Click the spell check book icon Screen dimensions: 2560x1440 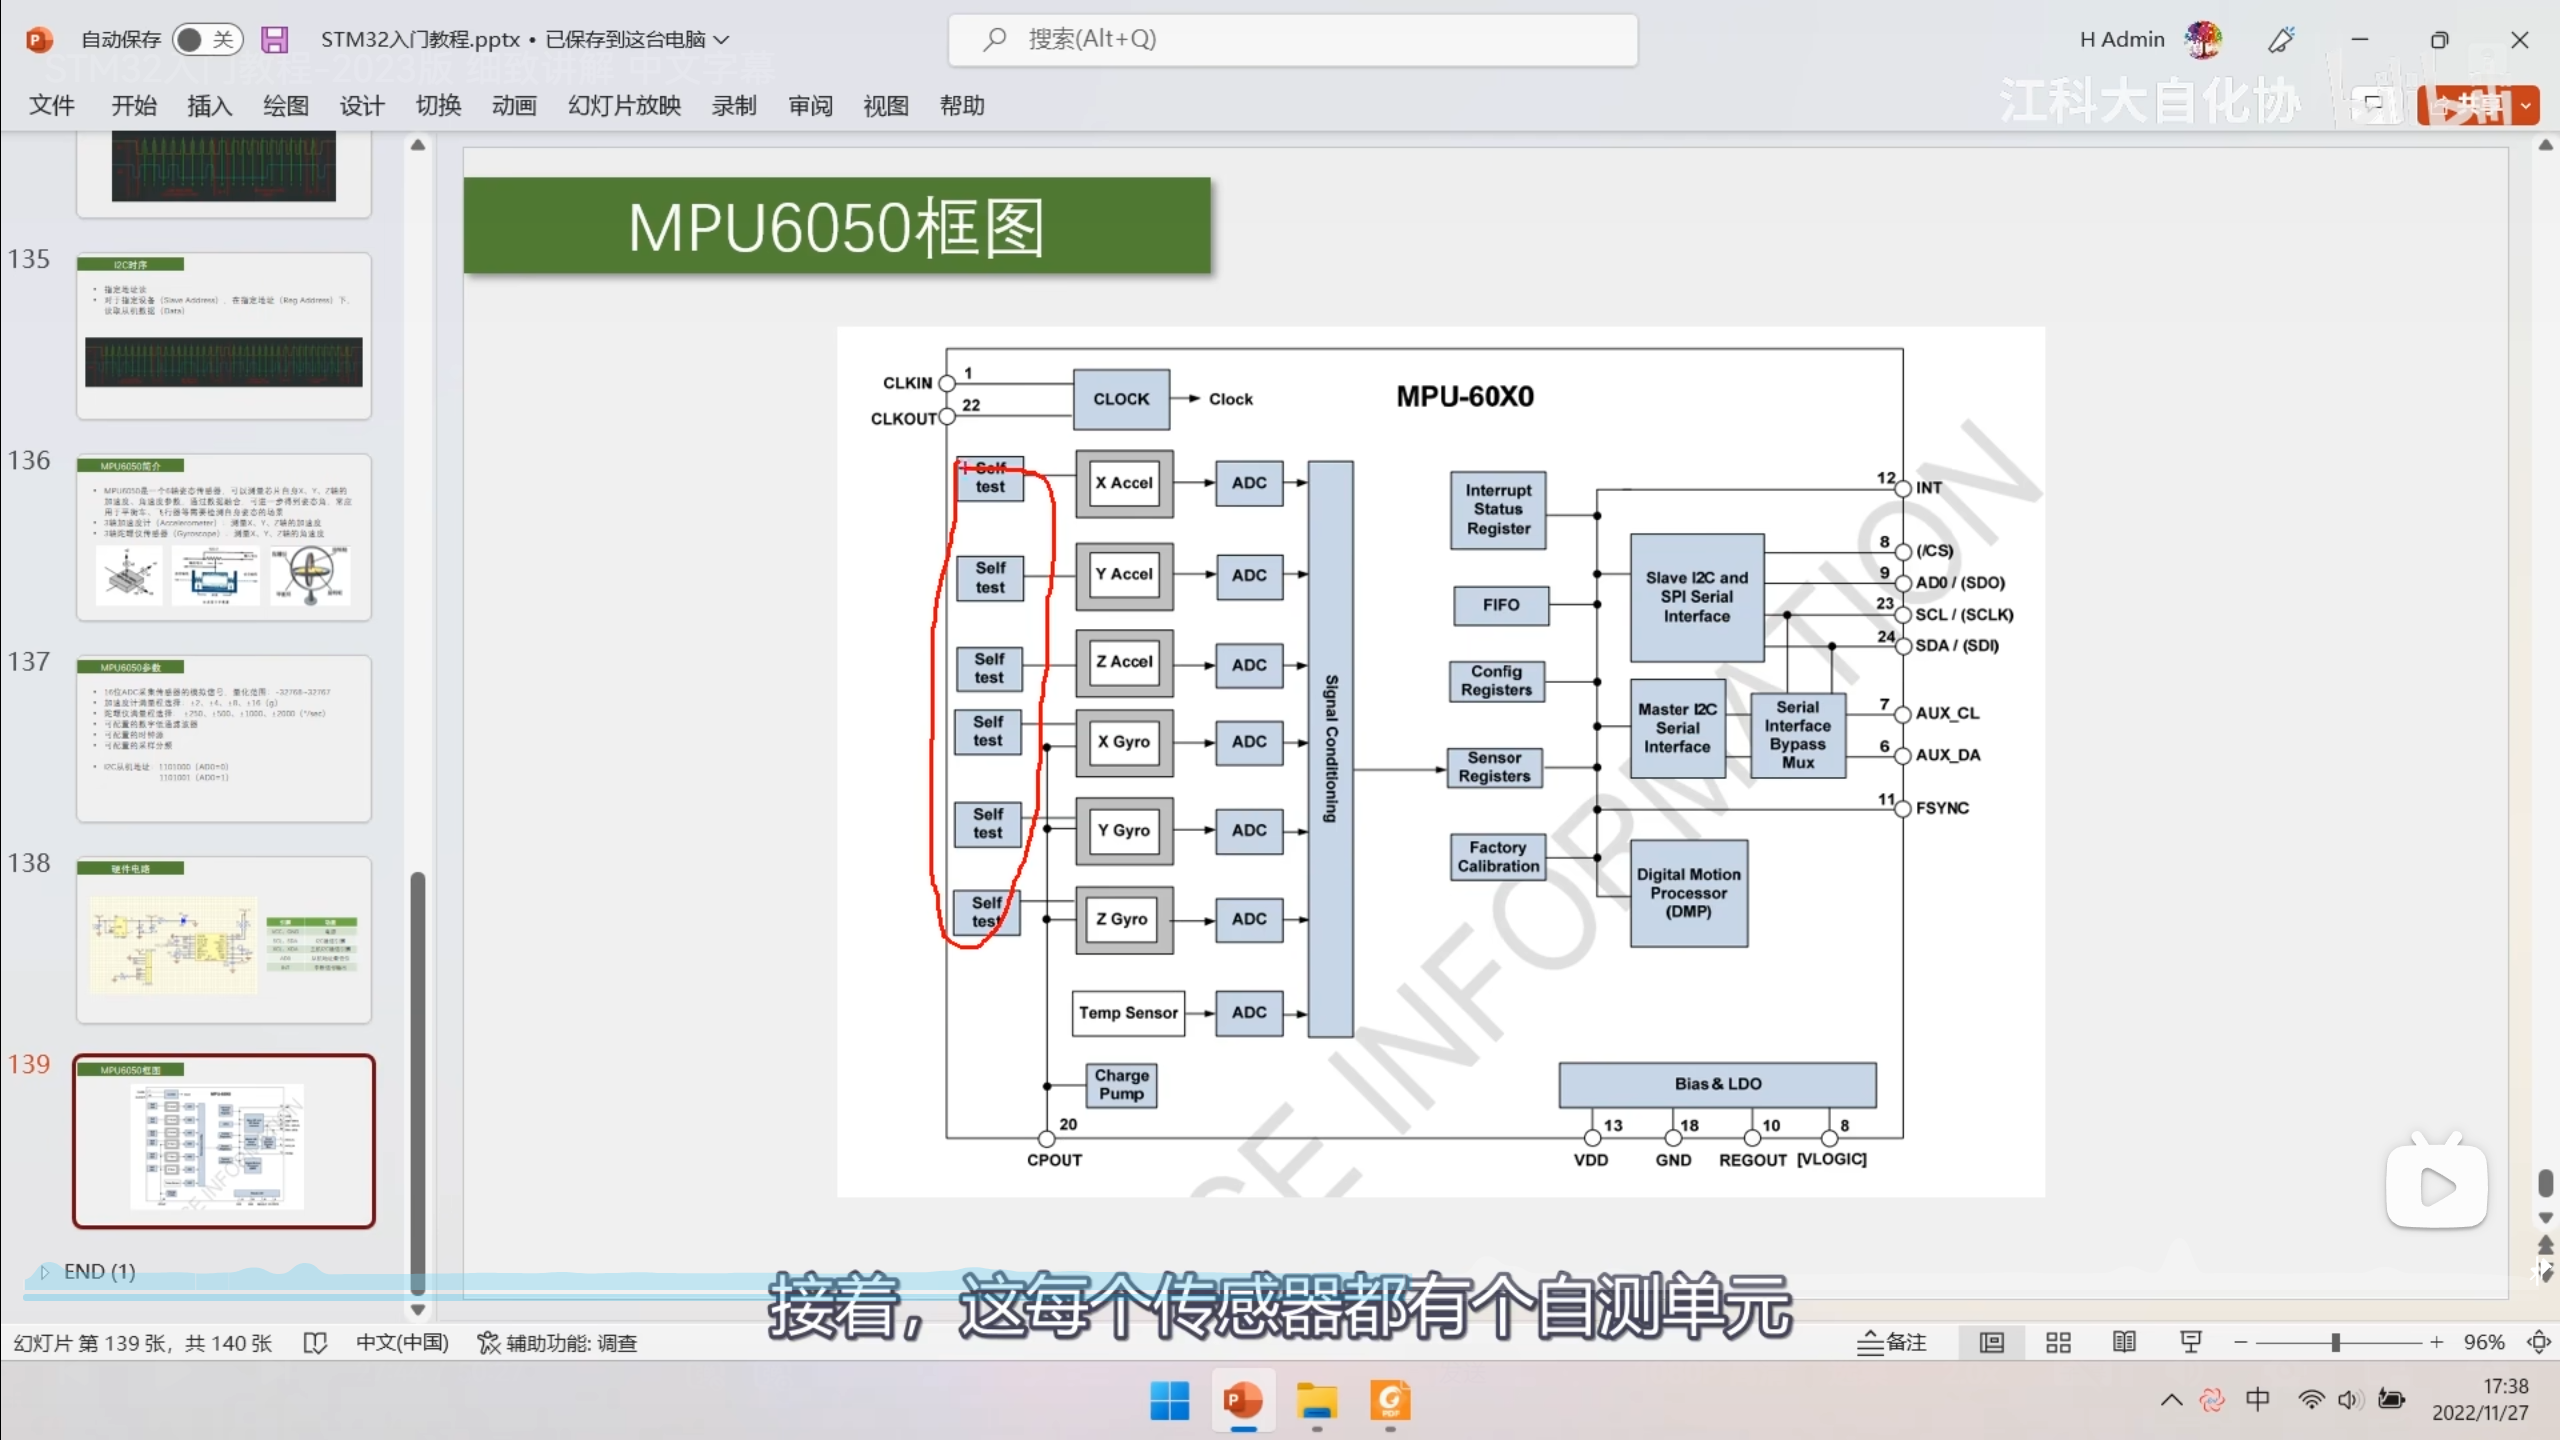tap(315, 1343)
